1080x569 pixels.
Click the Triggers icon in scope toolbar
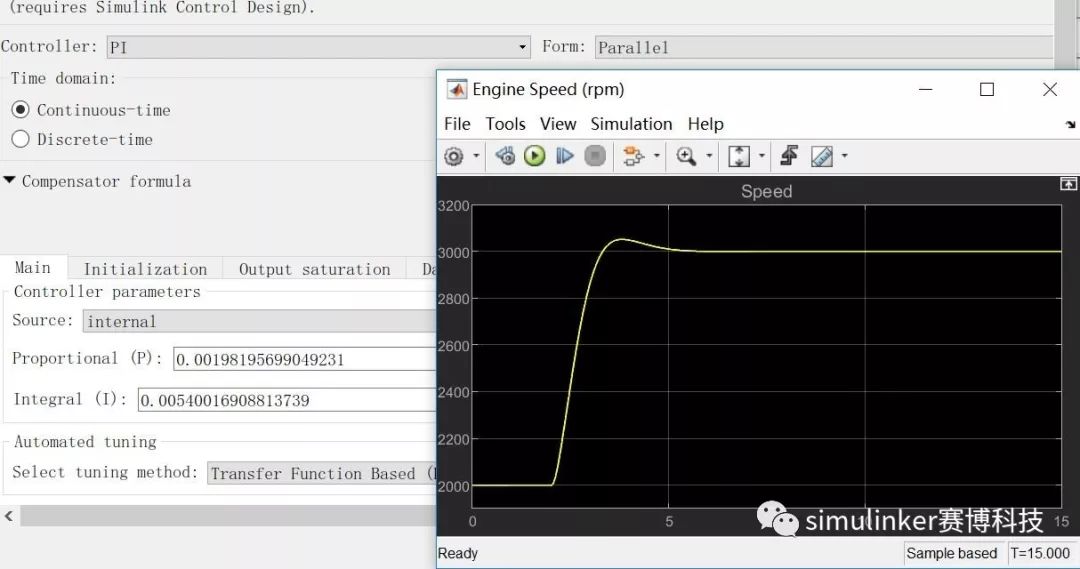point(789,156)
